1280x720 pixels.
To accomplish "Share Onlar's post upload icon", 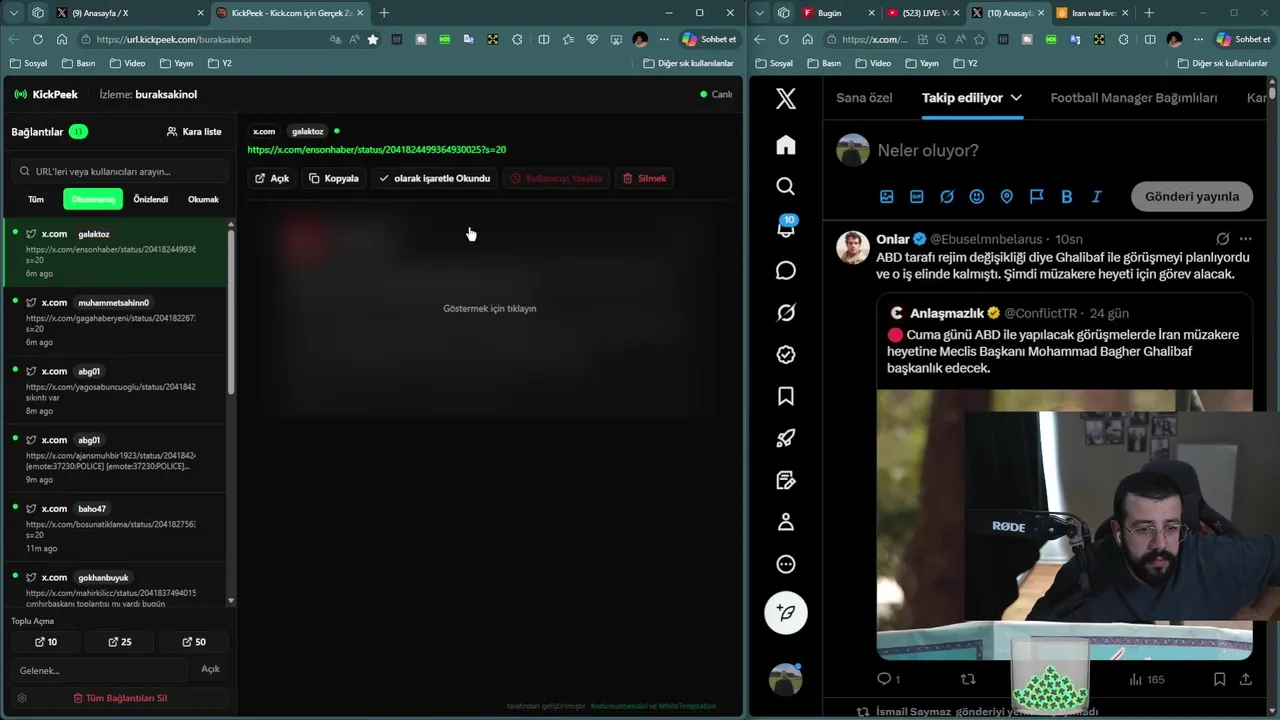I will (1245, 679).
